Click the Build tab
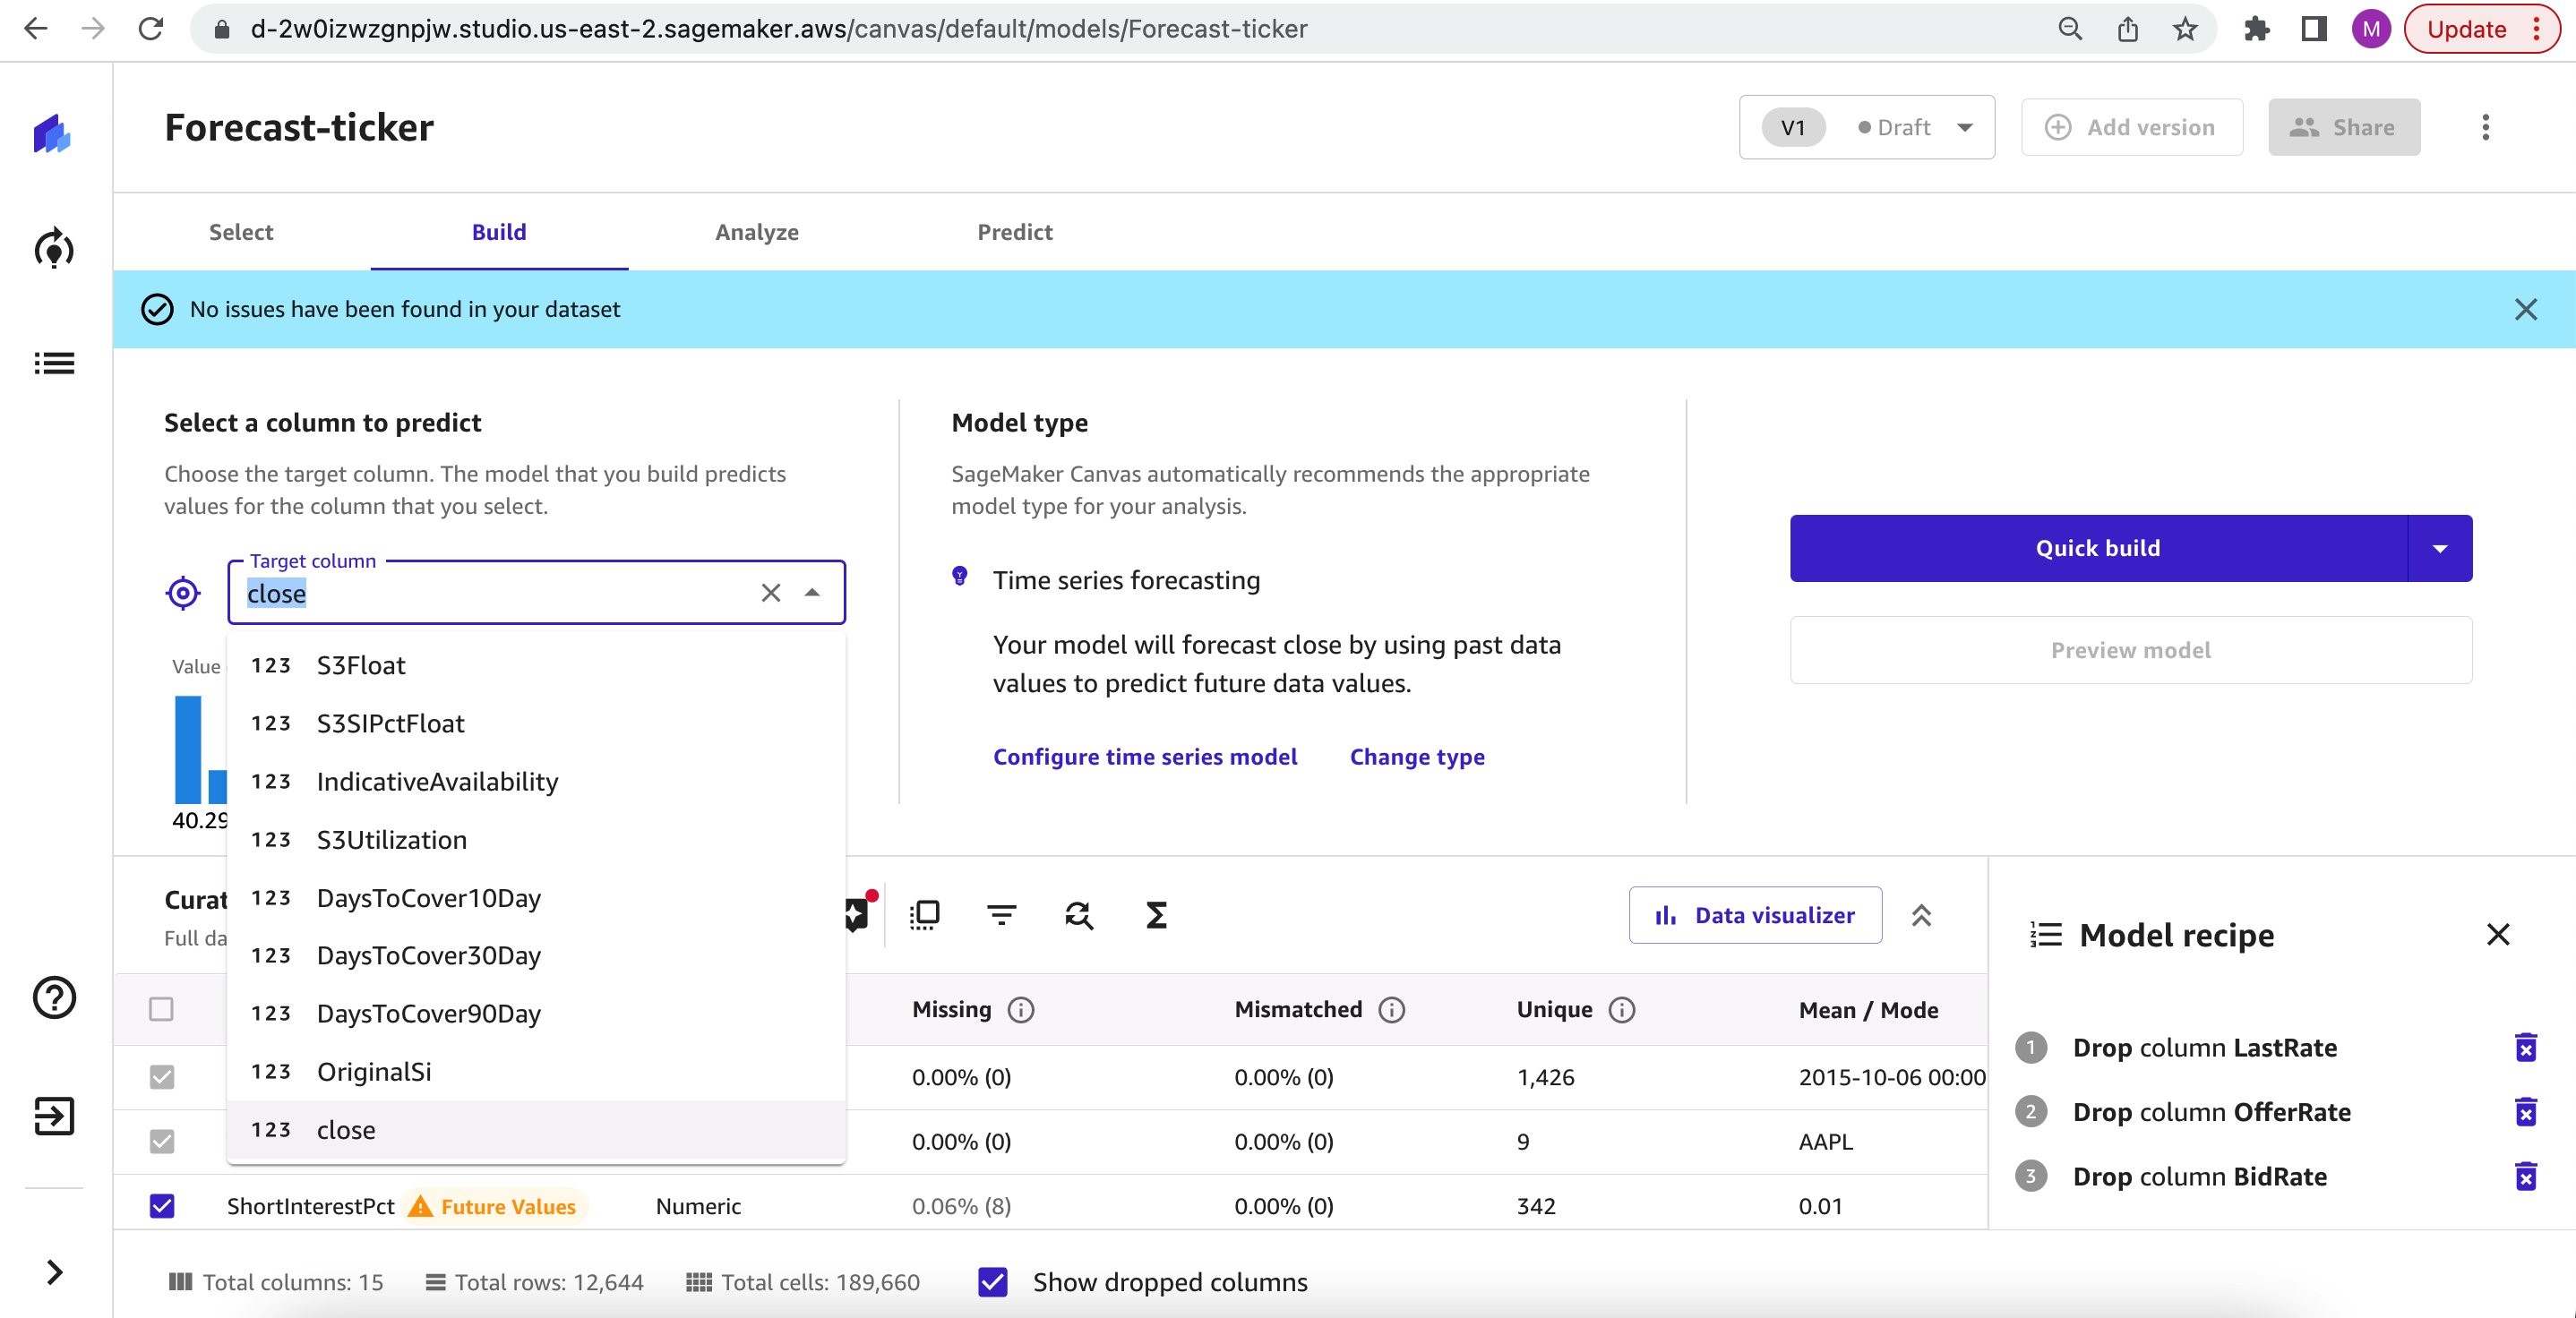The image size is (2576, 1318). (499, 232)
